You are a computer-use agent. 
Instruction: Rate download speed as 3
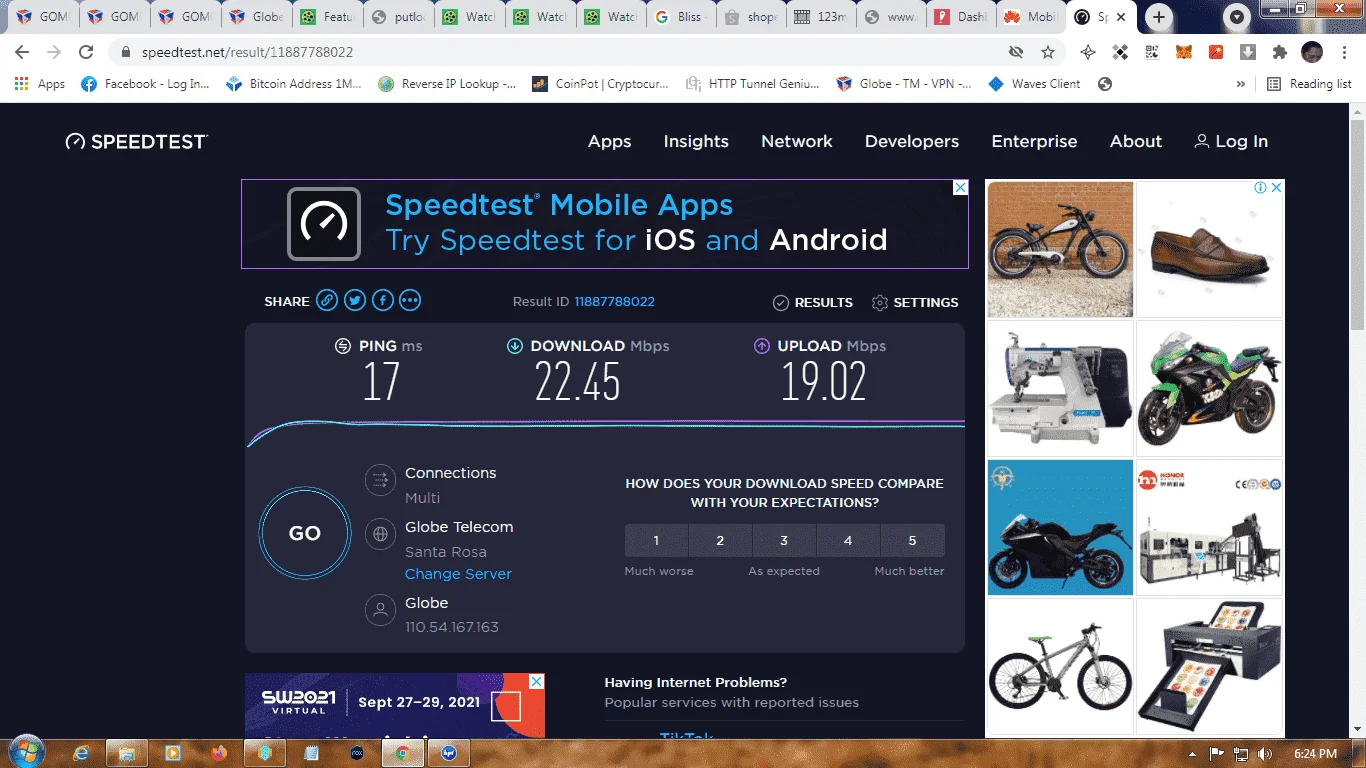784,540
